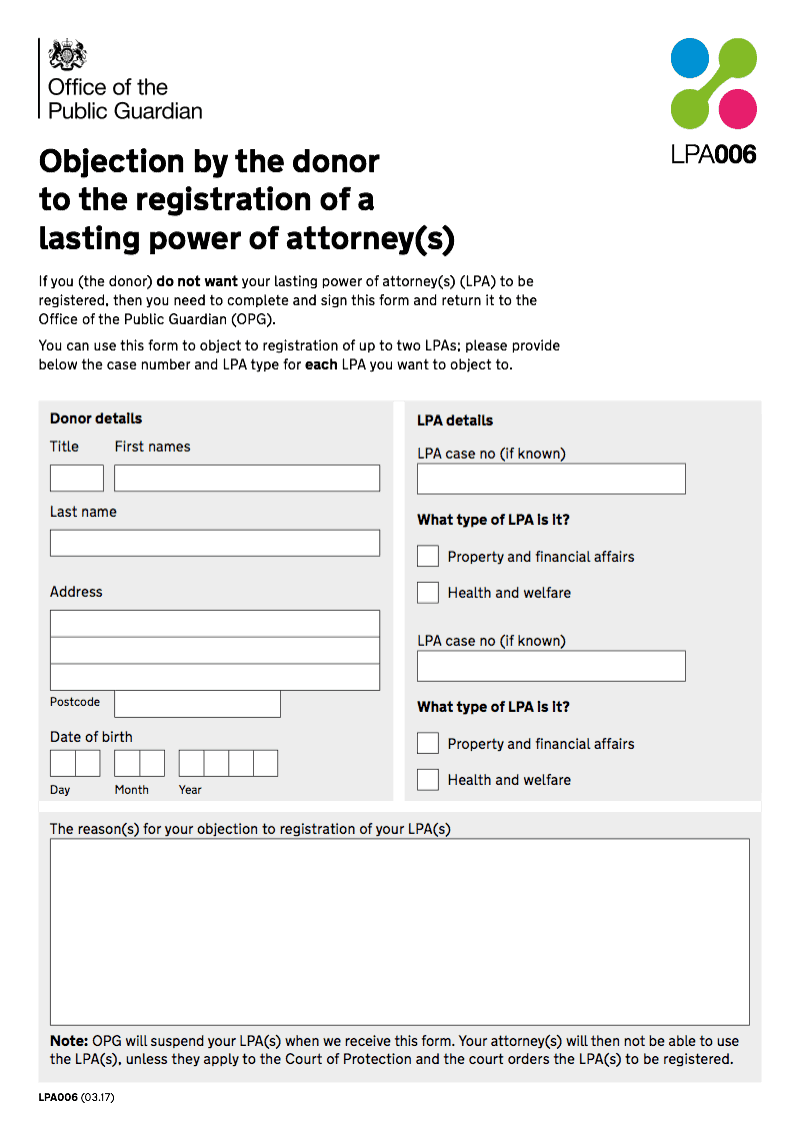Click inside the Title field
Image resolution: width=800 pixels, height=1131 pixels.
pyautogui.click(x=76, y=477)
